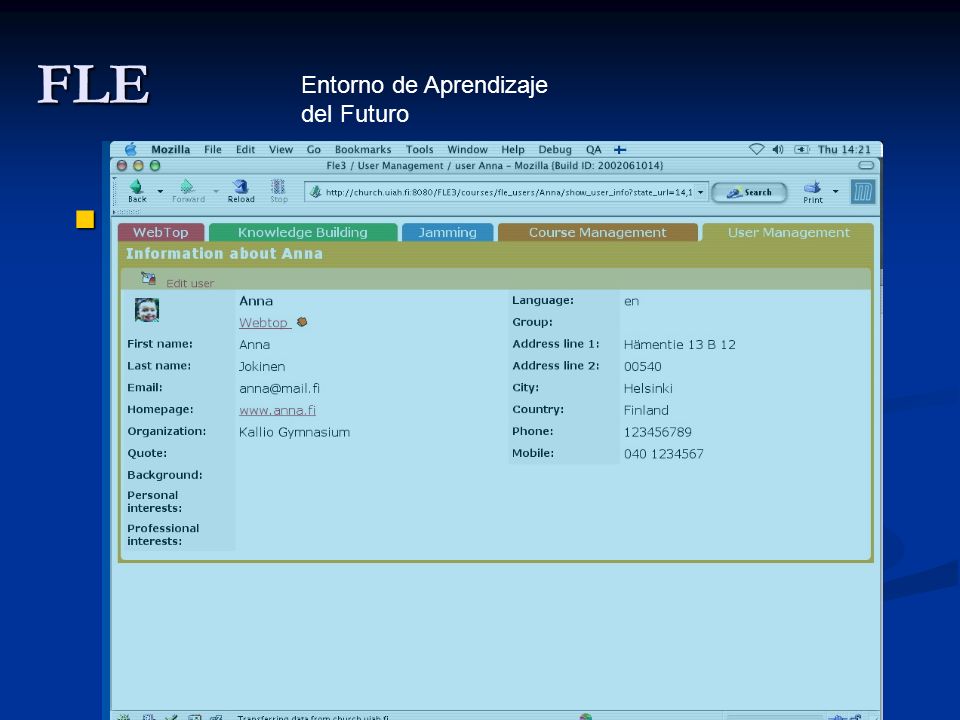
Task: Switch to the WebTop tab
Action: point(161,232)
